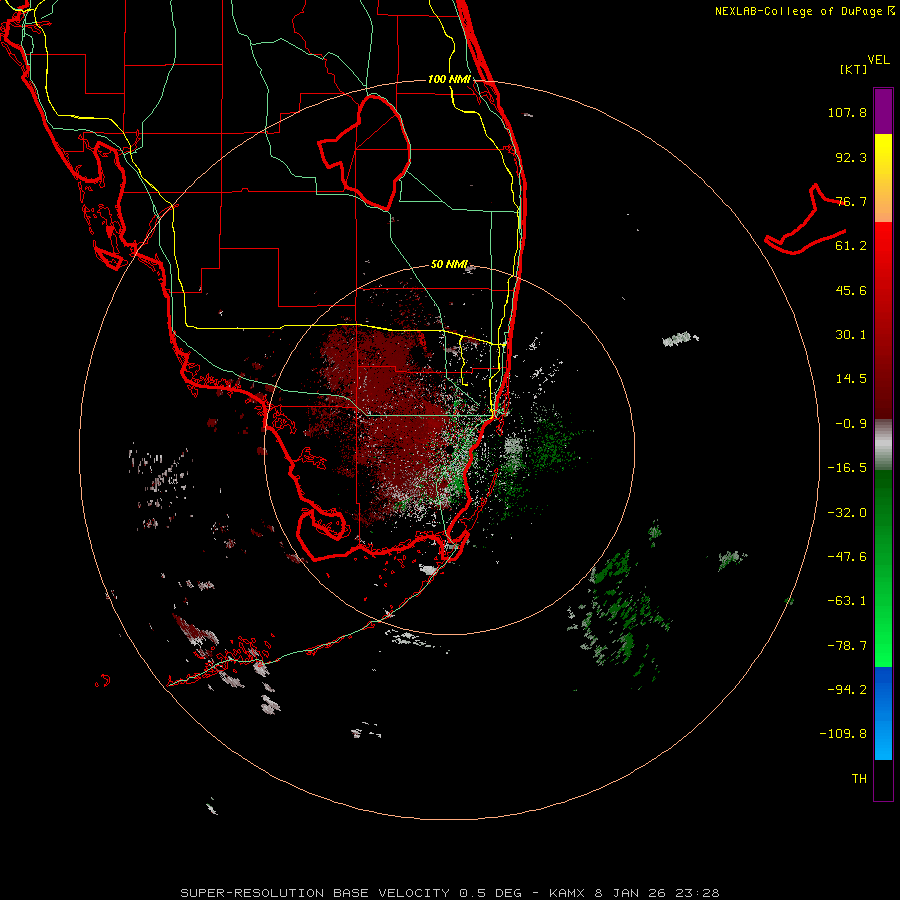Click the [KT] units label
900x900 pixels.
pos(854,69)
